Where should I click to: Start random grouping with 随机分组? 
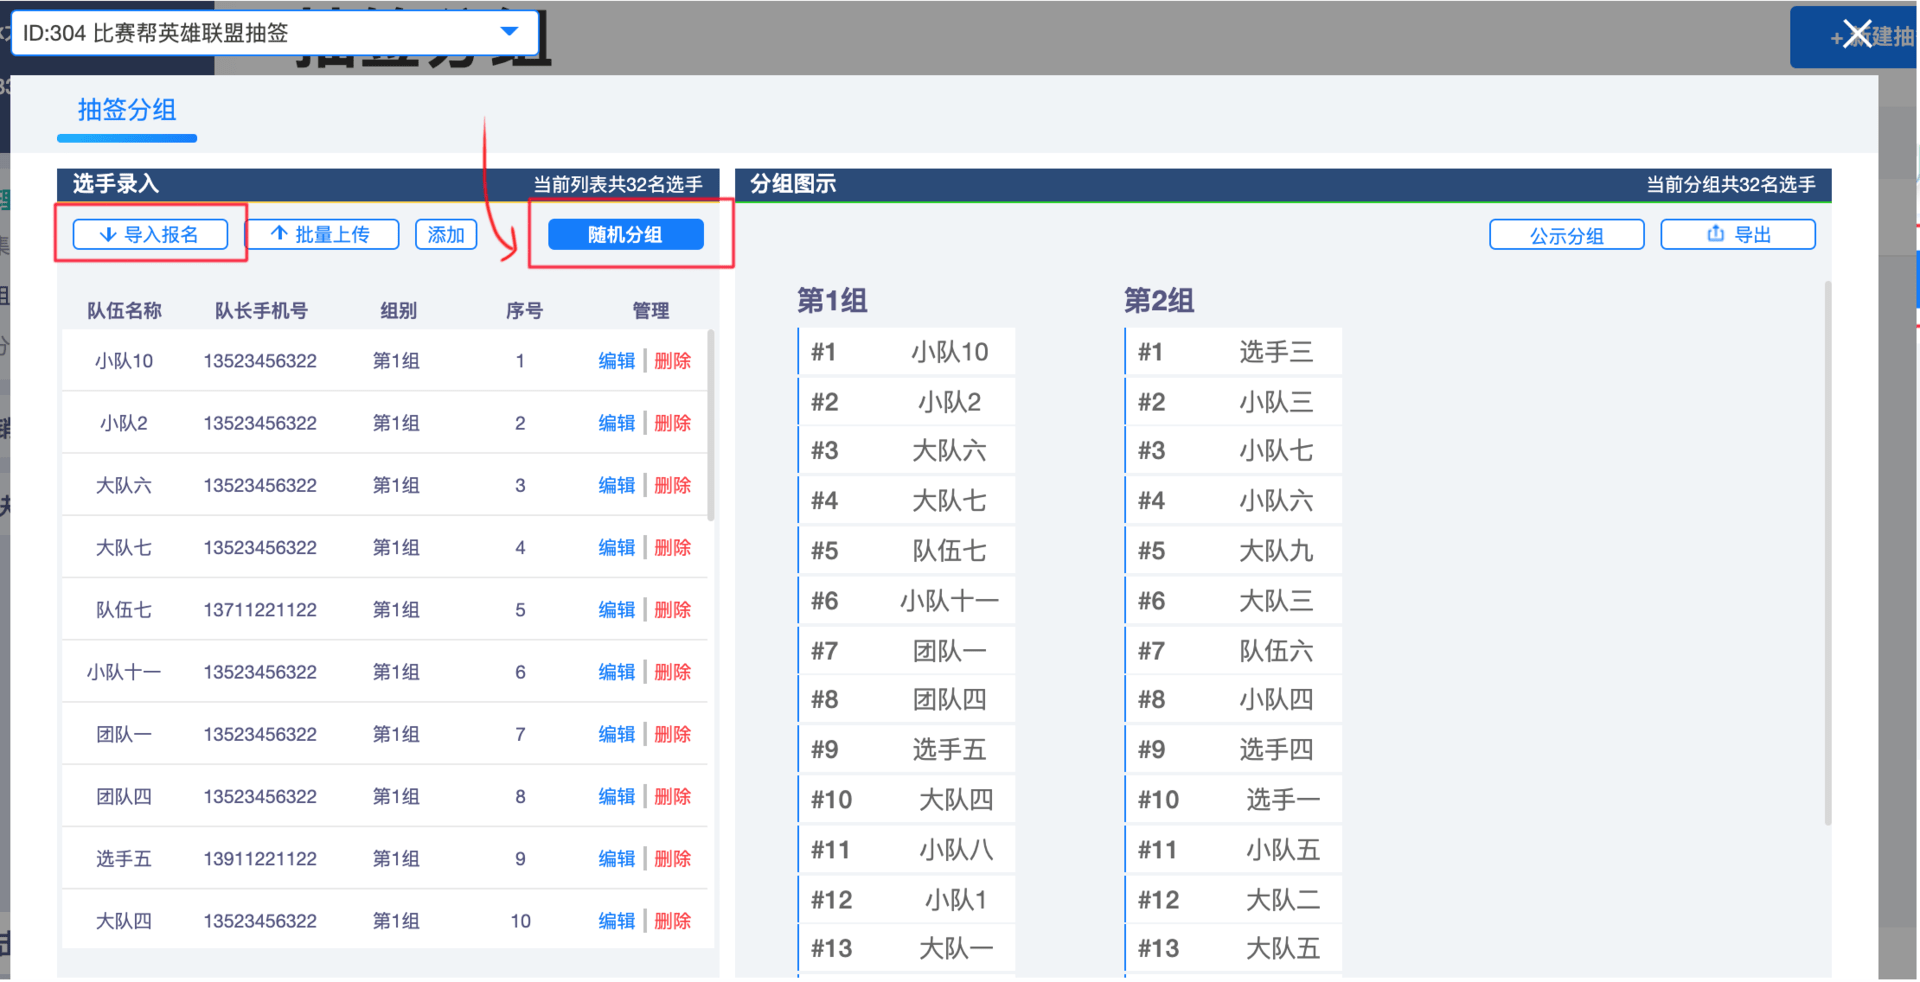[x=626, y=235]
